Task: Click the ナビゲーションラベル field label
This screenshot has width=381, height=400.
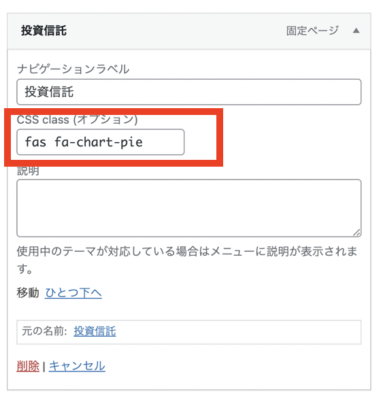Action: tap(73, 69)
